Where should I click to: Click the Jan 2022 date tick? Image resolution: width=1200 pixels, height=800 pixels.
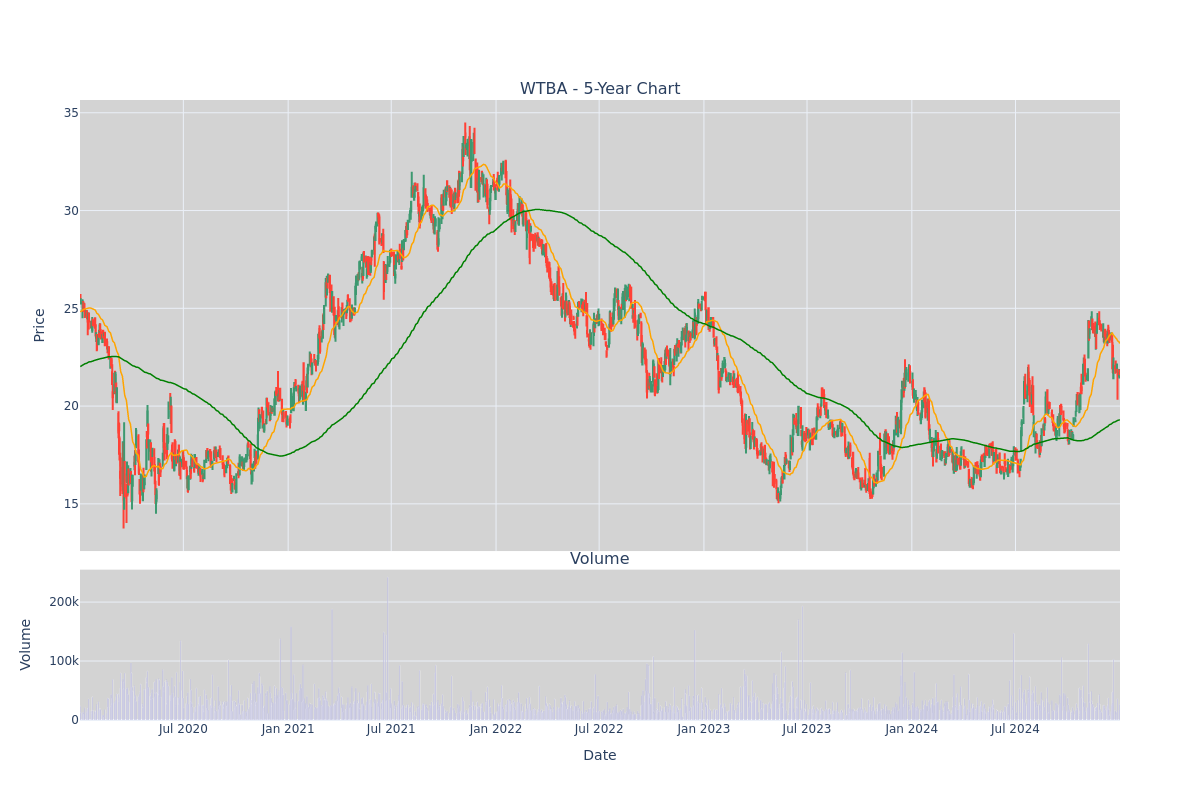coord(496,729)
